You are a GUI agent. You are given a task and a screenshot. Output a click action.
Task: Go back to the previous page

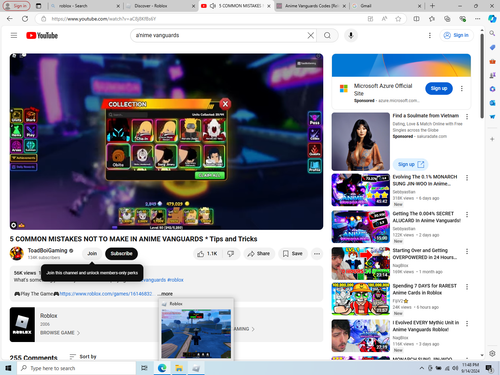pyautogui.click(x=10, y=19)
